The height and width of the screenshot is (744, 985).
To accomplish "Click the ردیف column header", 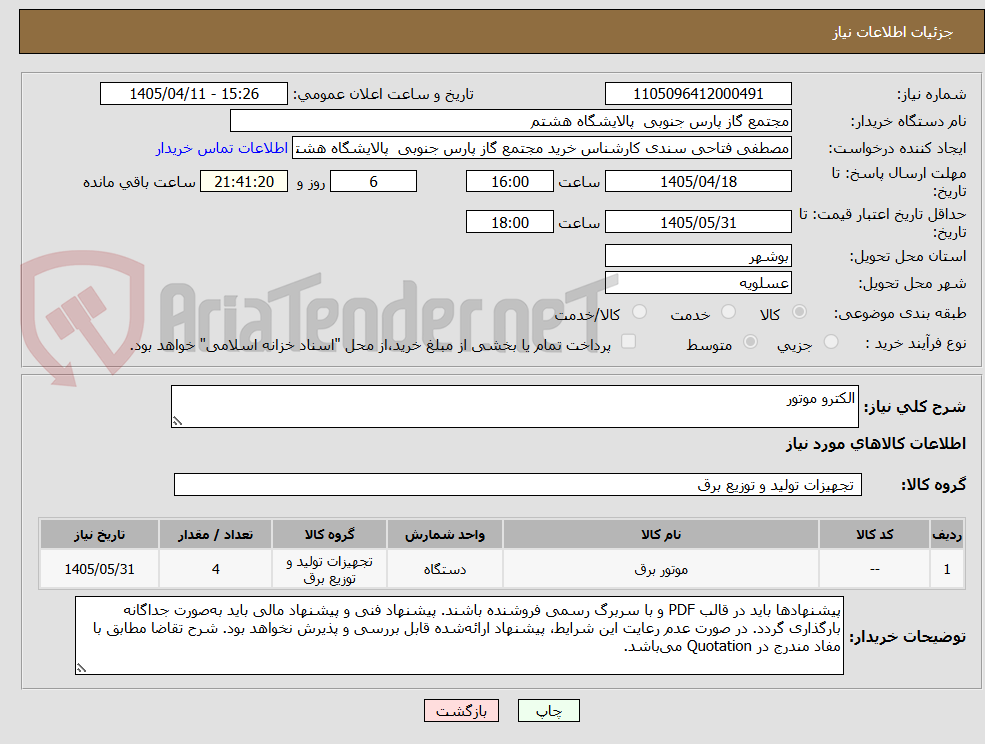I will [x=947, y=534].
